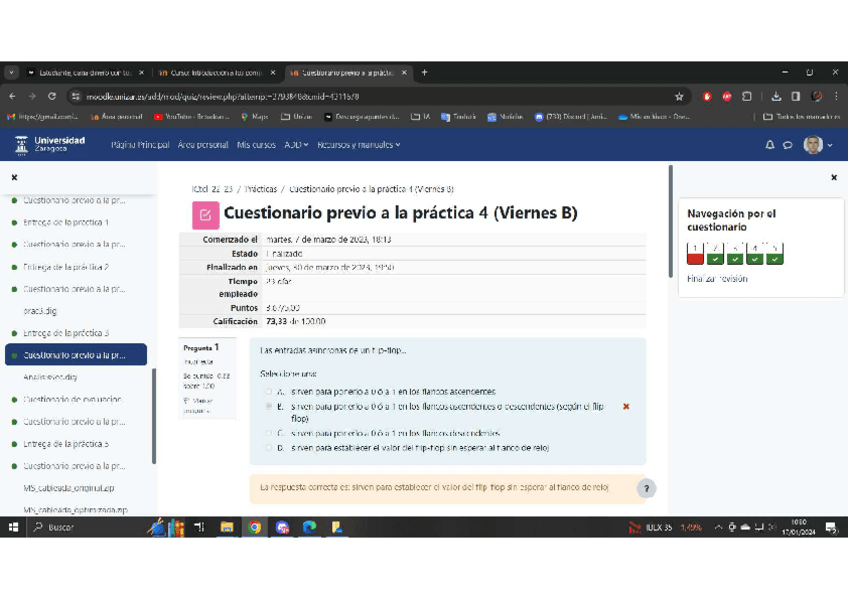Open Chrome from the Windows taskbar
848x599 pixels.
(x=255, y=527)
